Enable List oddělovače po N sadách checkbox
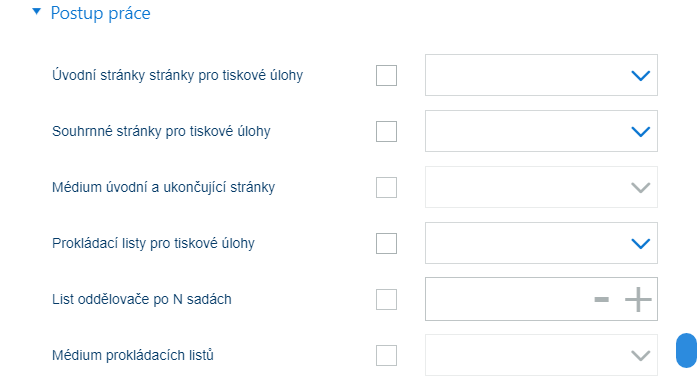This screenshot has height=382, width=699. (386, 299)
